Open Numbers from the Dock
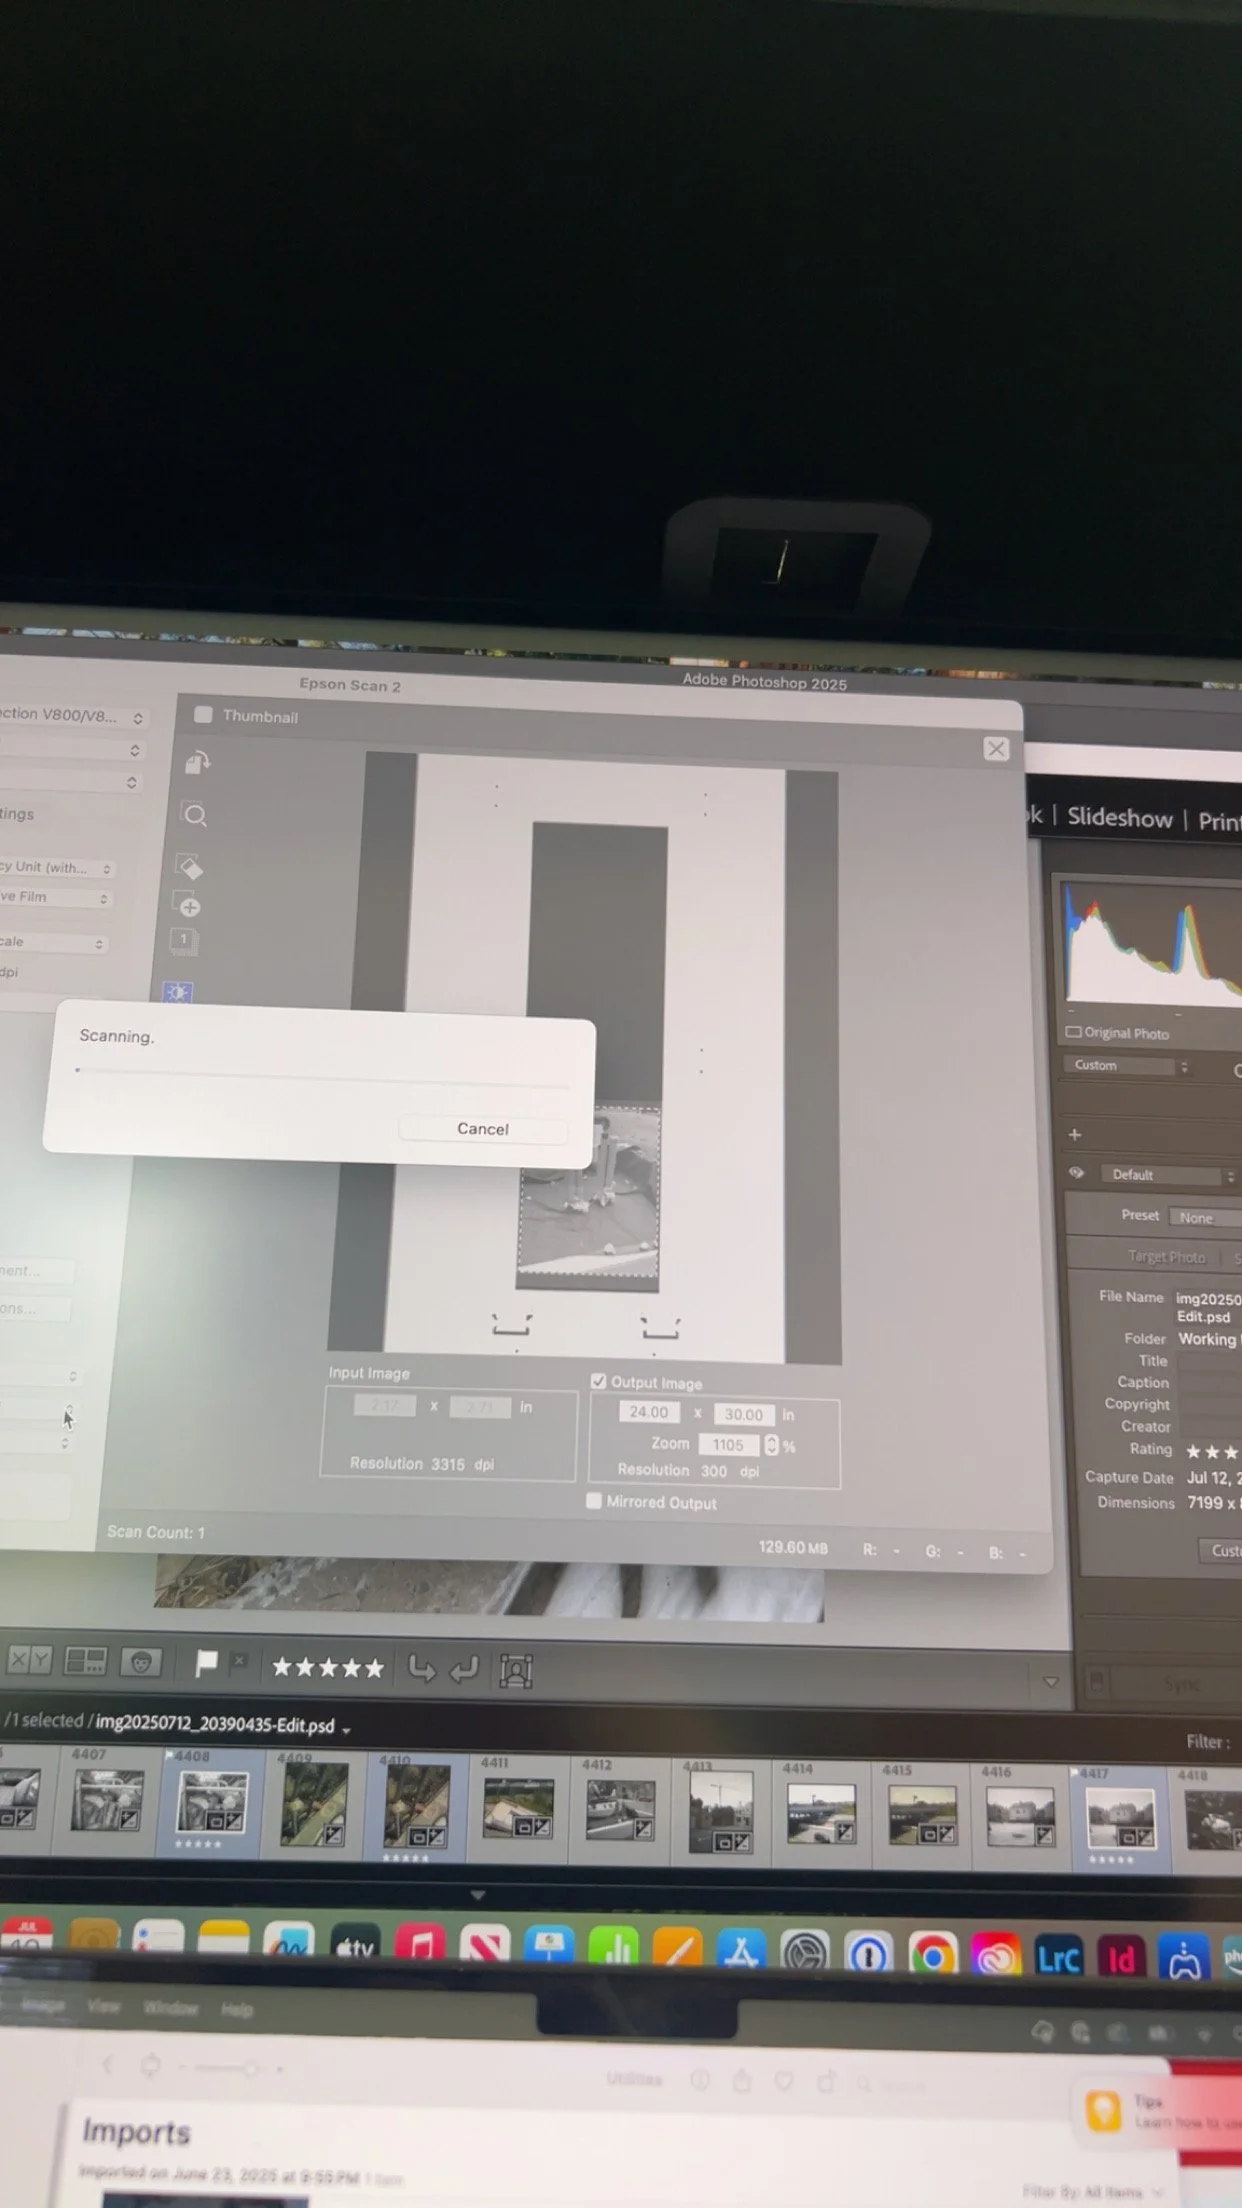1242x2208 pixels. [x=613, y=1949]
